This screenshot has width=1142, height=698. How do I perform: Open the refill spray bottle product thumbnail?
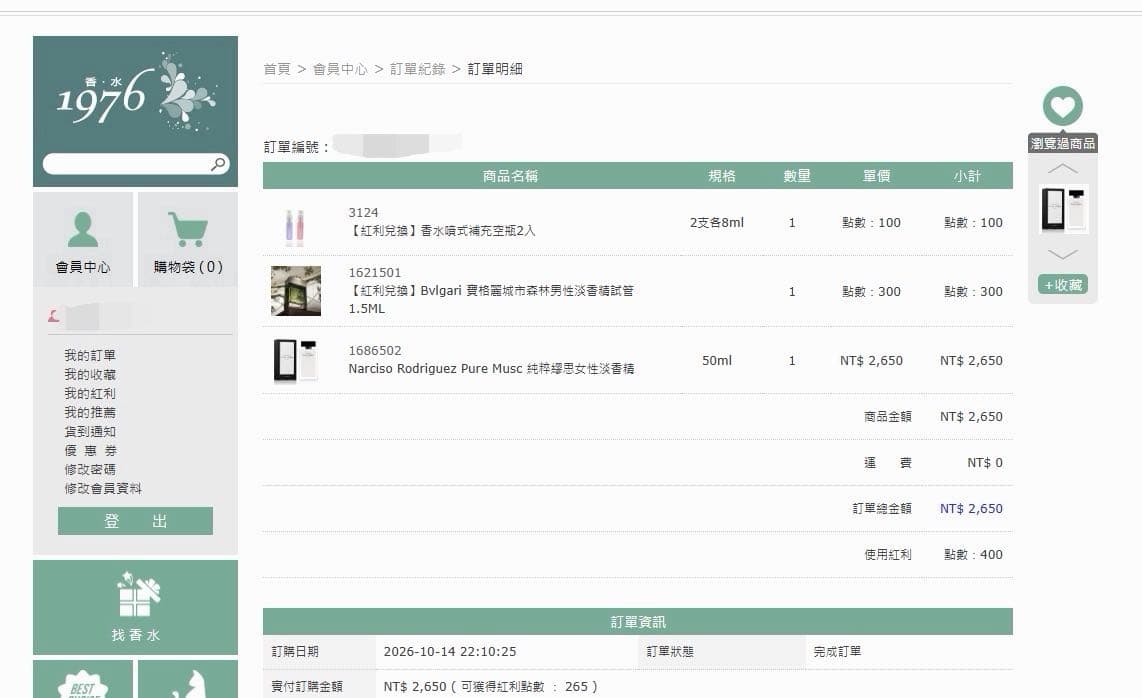click(295, 226)
